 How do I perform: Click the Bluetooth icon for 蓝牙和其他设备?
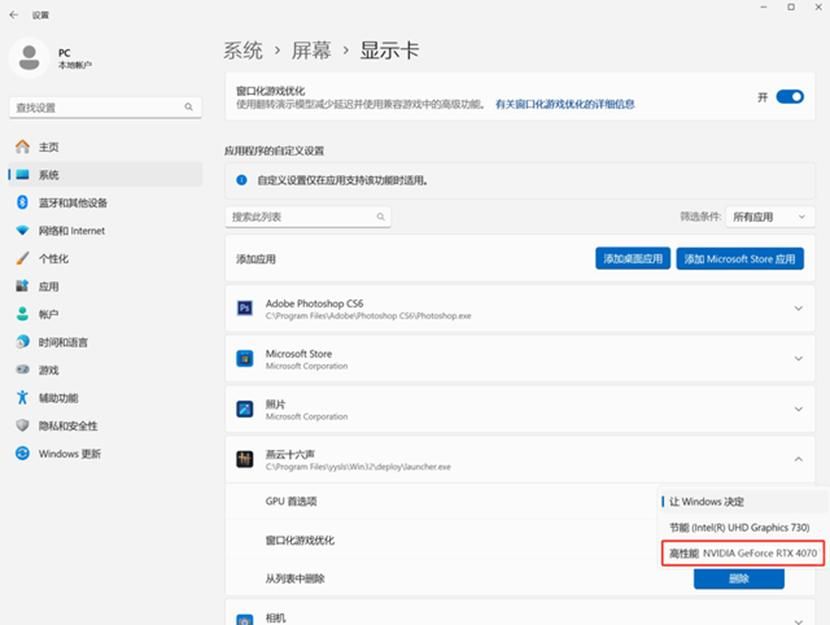[x=22, y=202]
